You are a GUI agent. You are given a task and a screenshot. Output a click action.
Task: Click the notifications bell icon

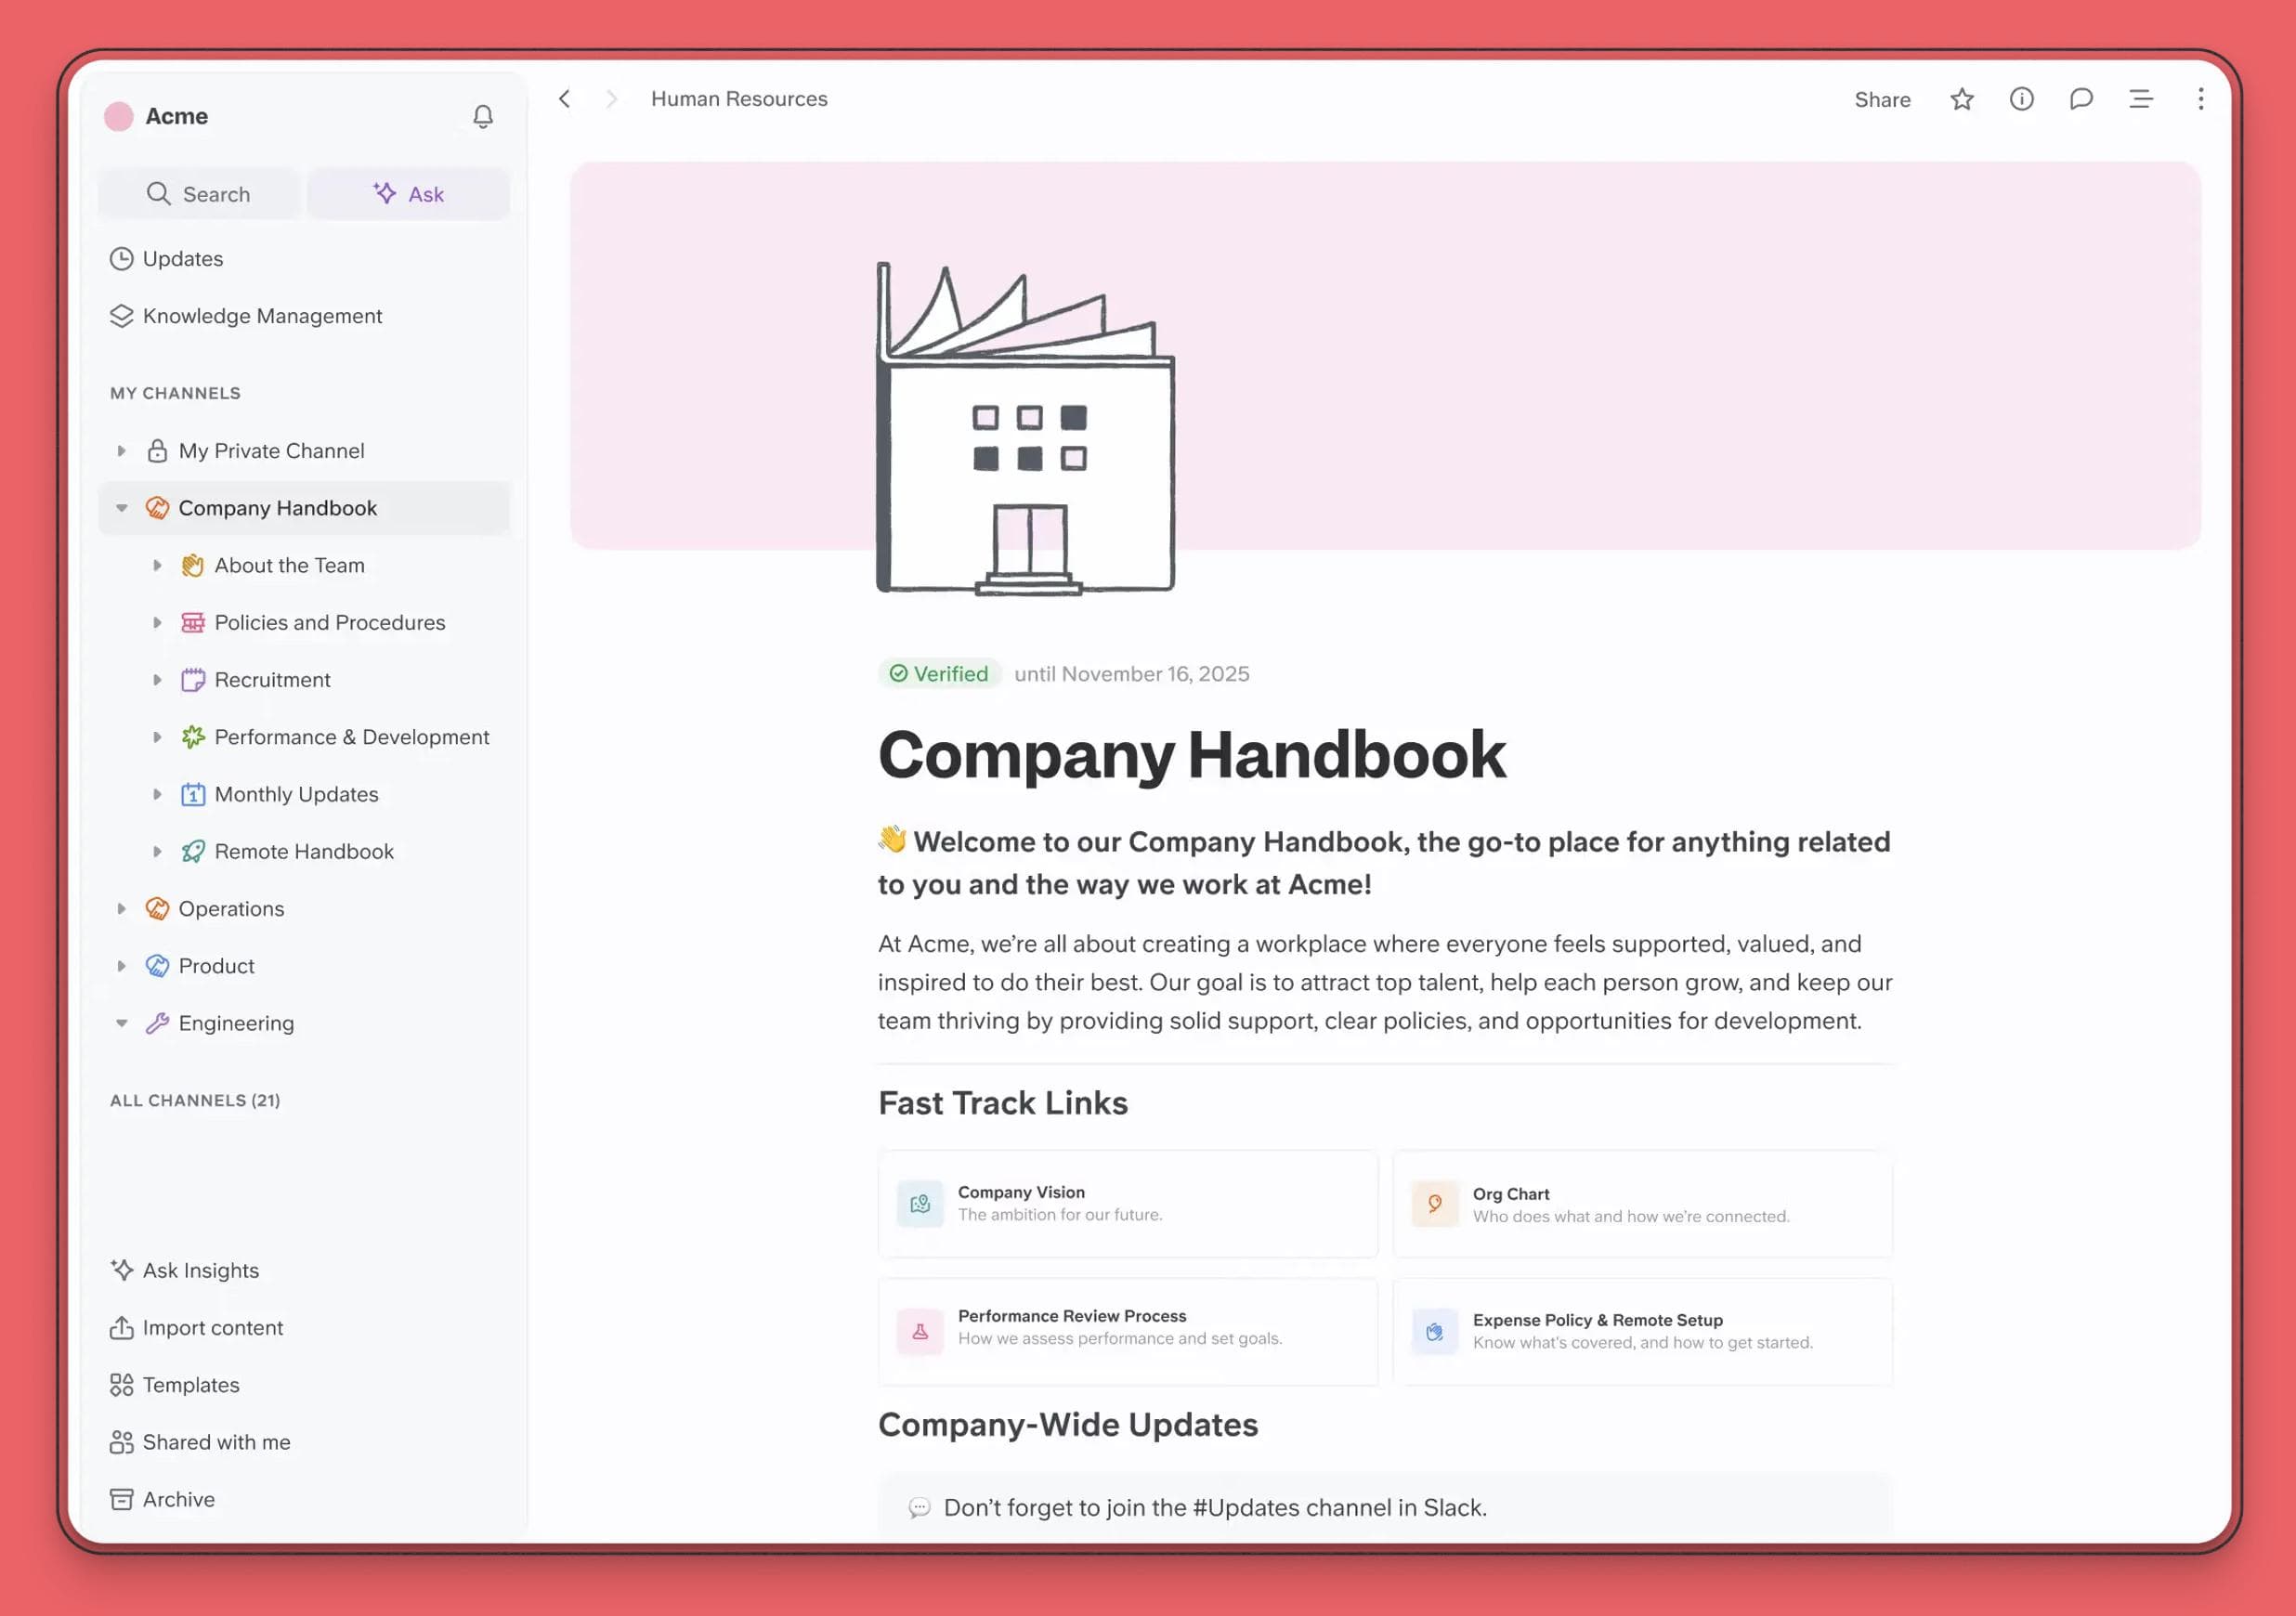[x=483, y=117]
